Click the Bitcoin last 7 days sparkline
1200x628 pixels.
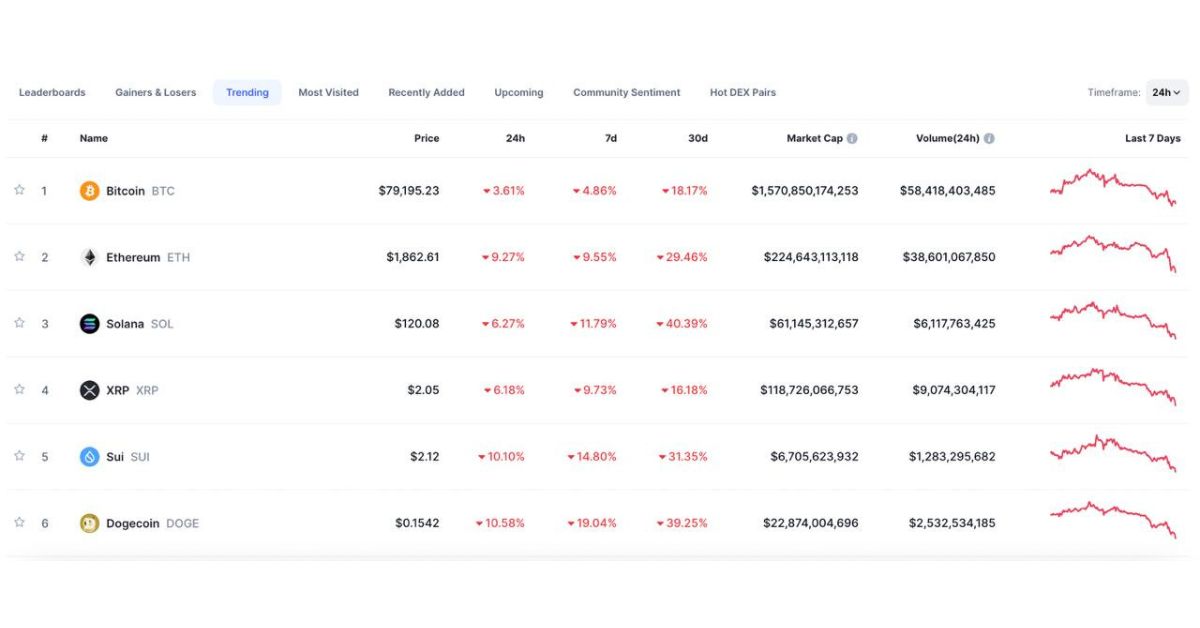[1113, 187]
